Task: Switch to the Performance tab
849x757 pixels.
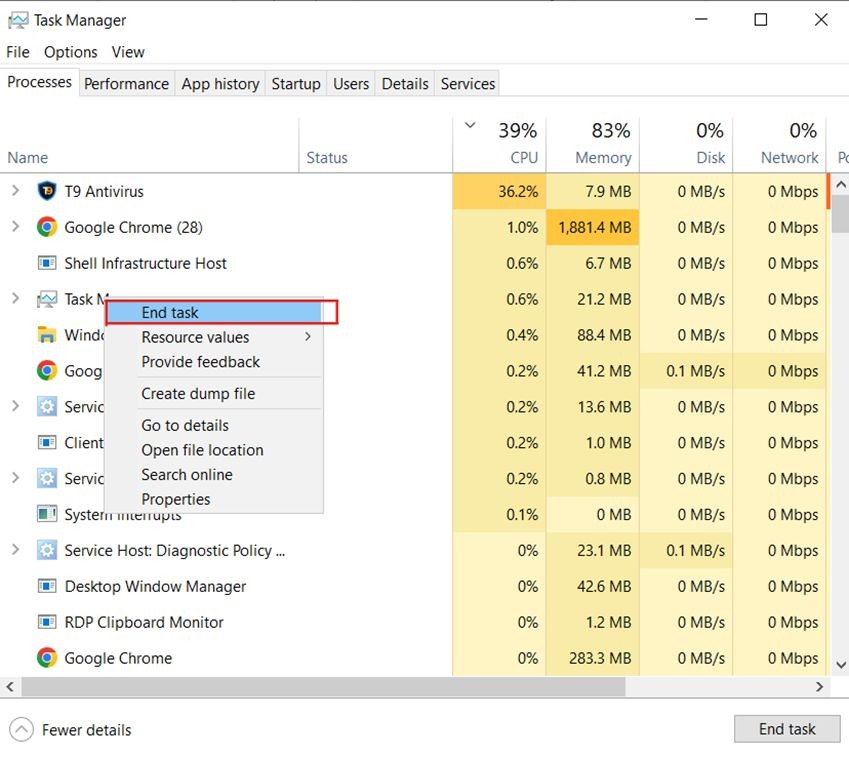Action: (x=126, y=84)
